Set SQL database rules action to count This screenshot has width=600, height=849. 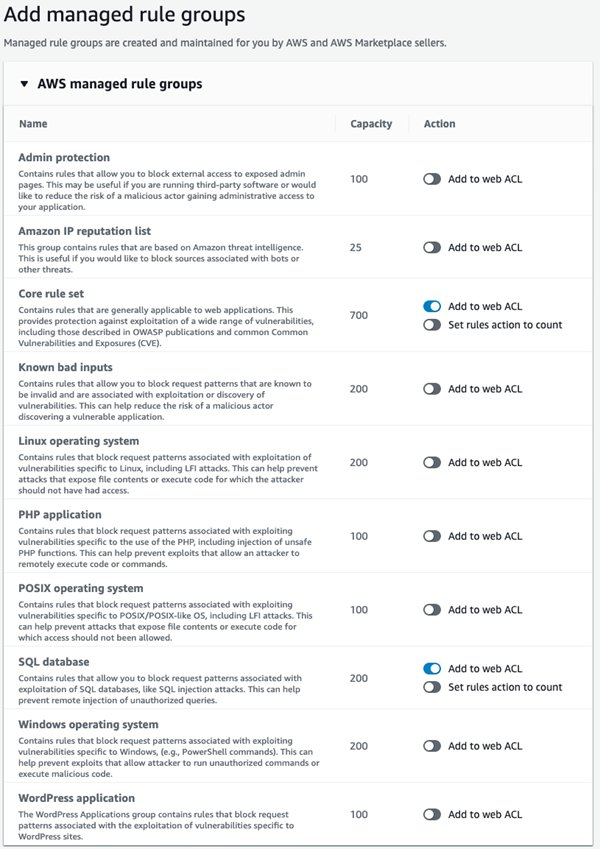click(x=432, y=687)
